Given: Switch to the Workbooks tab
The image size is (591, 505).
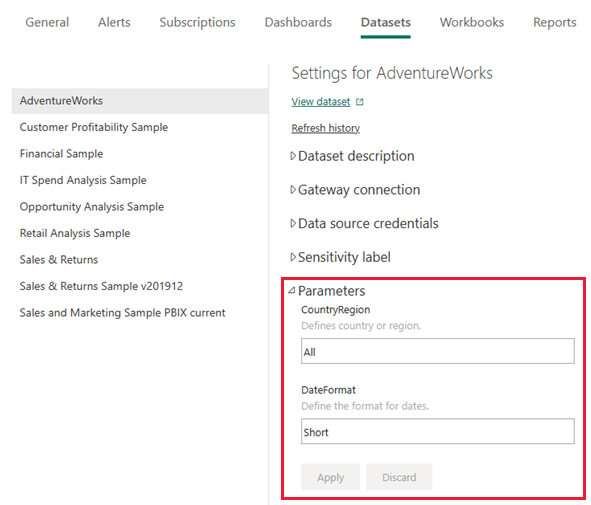Looking at the screenshot, I should [472, 23].
